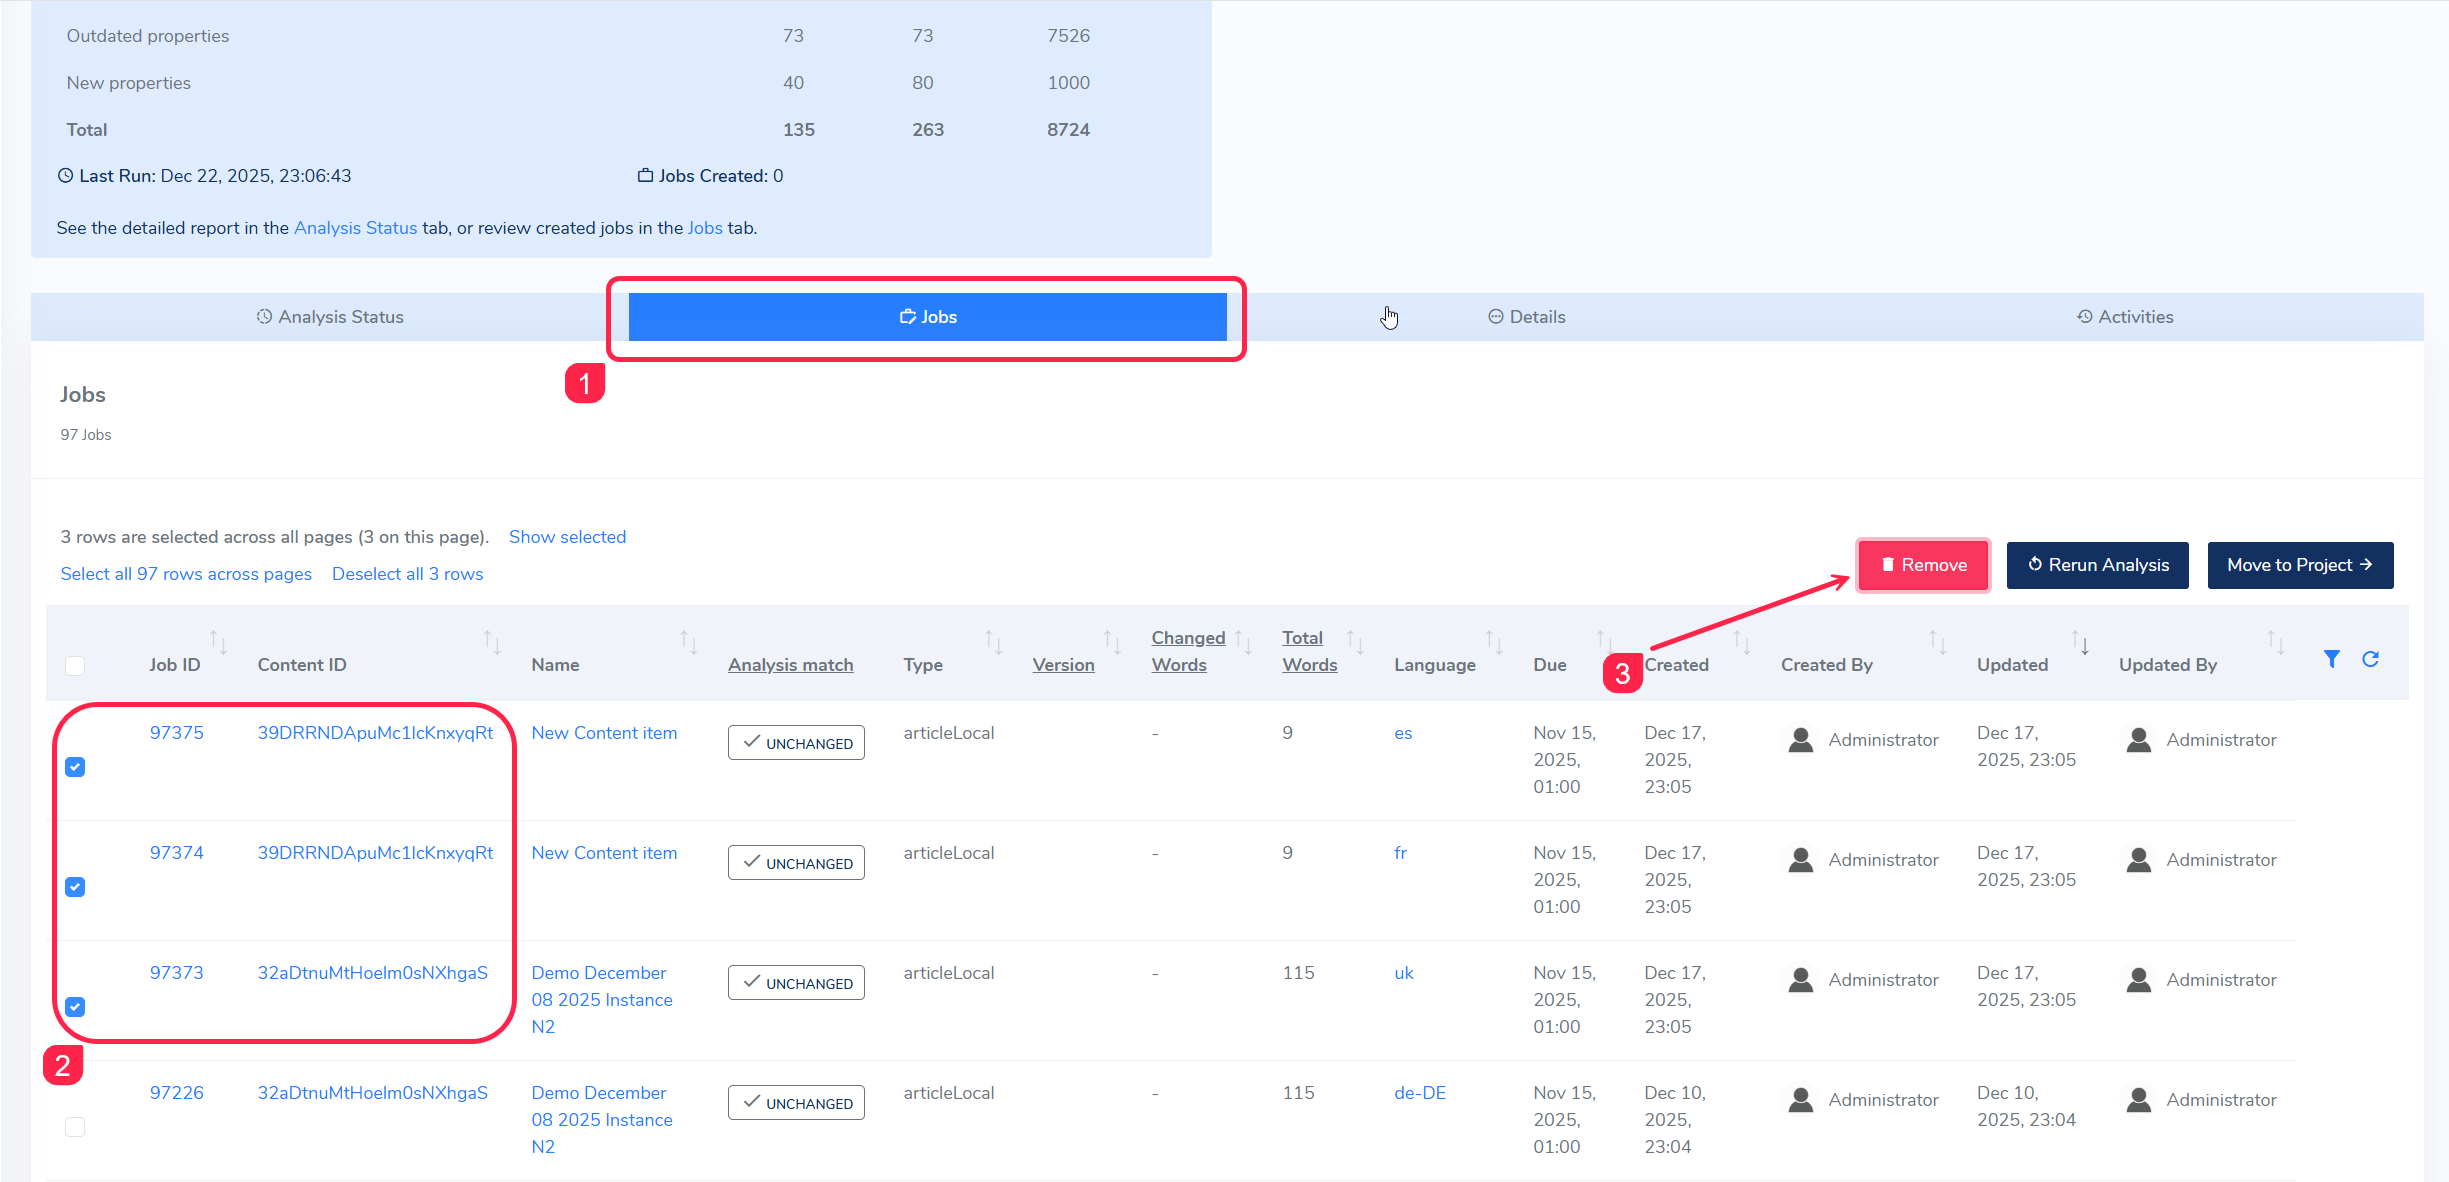Open the Details tab
The height and width of the screenshot is (1182, 2449).
pos(1526,317)
